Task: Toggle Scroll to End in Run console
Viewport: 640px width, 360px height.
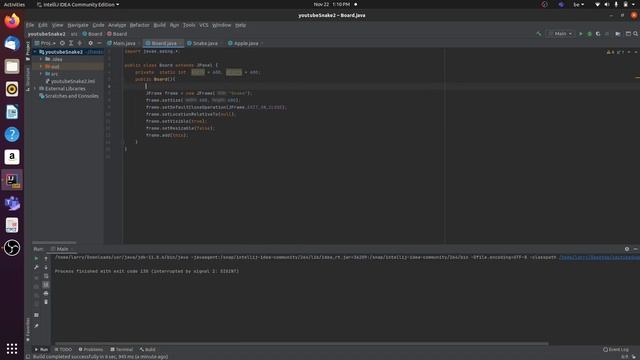Action: coord(46,284)
